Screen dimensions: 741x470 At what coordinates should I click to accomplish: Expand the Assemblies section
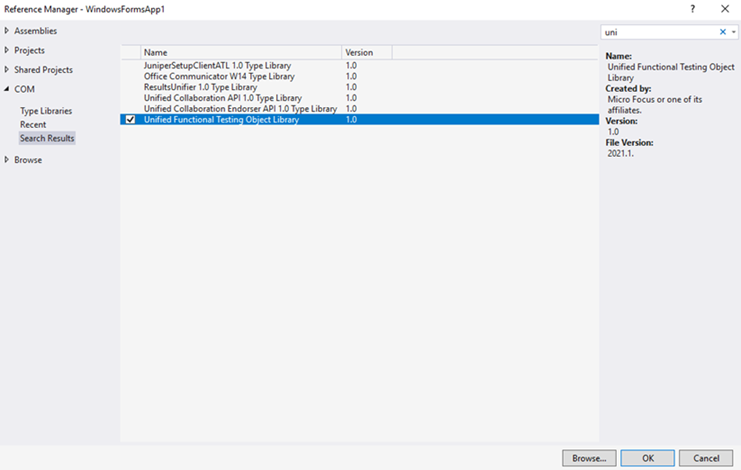point(8,31)
